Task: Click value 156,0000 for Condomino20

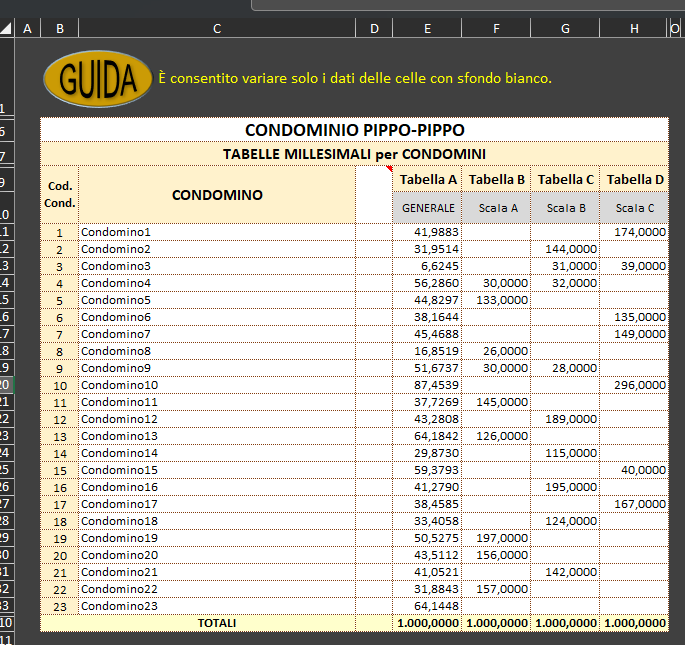Action: click(x=496, y=555)
